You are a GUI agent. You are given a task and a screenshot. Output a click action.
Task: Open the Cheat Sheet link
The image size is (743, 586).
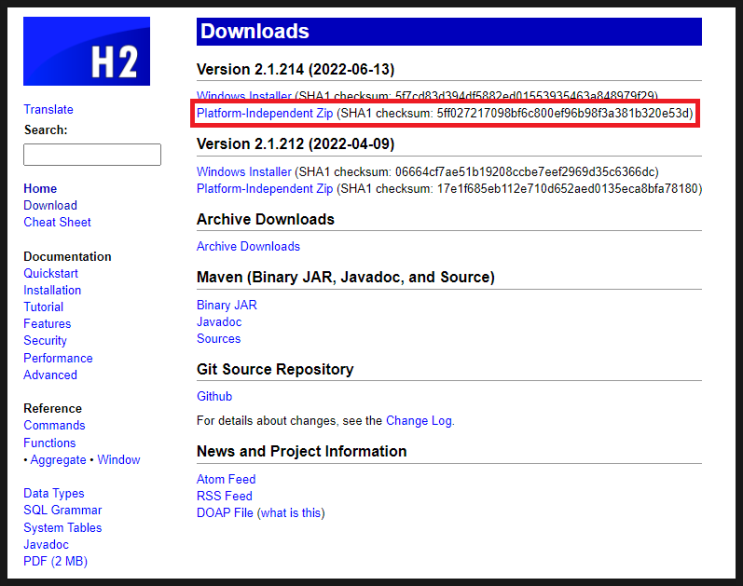click(57, 222)
